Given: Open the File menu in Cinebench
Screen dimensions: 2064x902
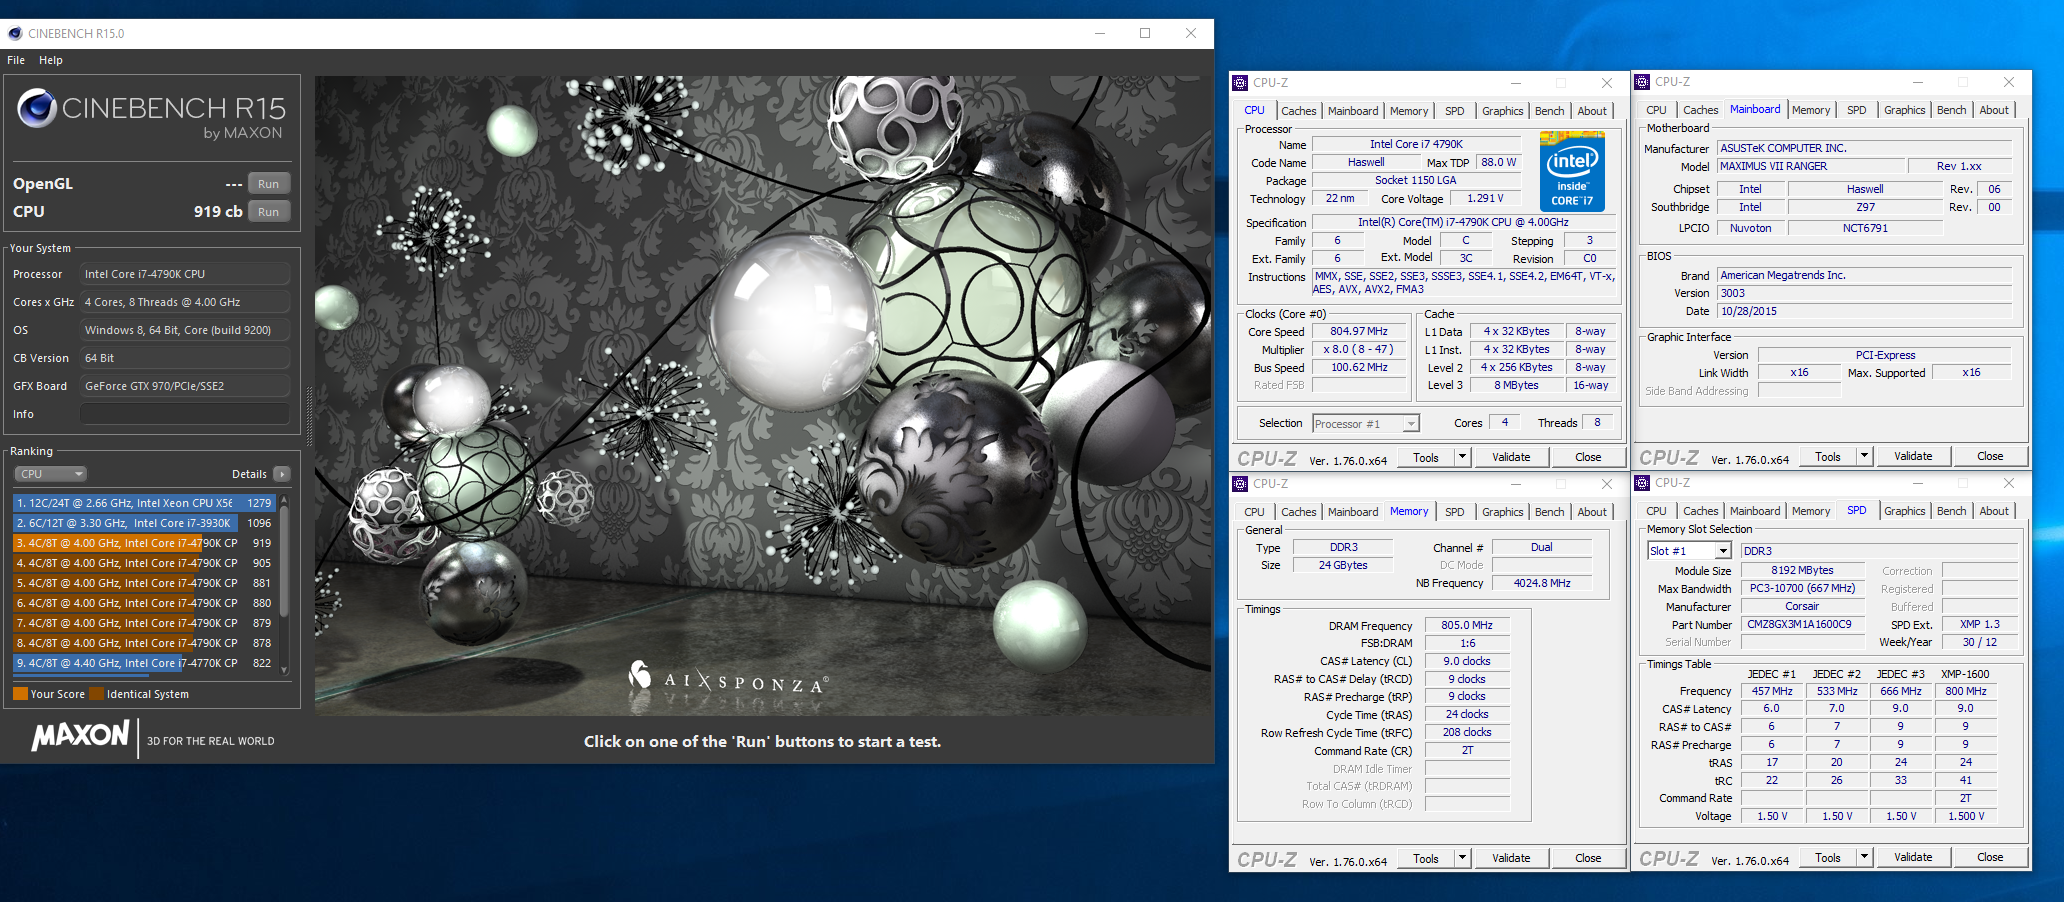Looking at the screenshot, I should pyautogui.click(x=16, y=60).
